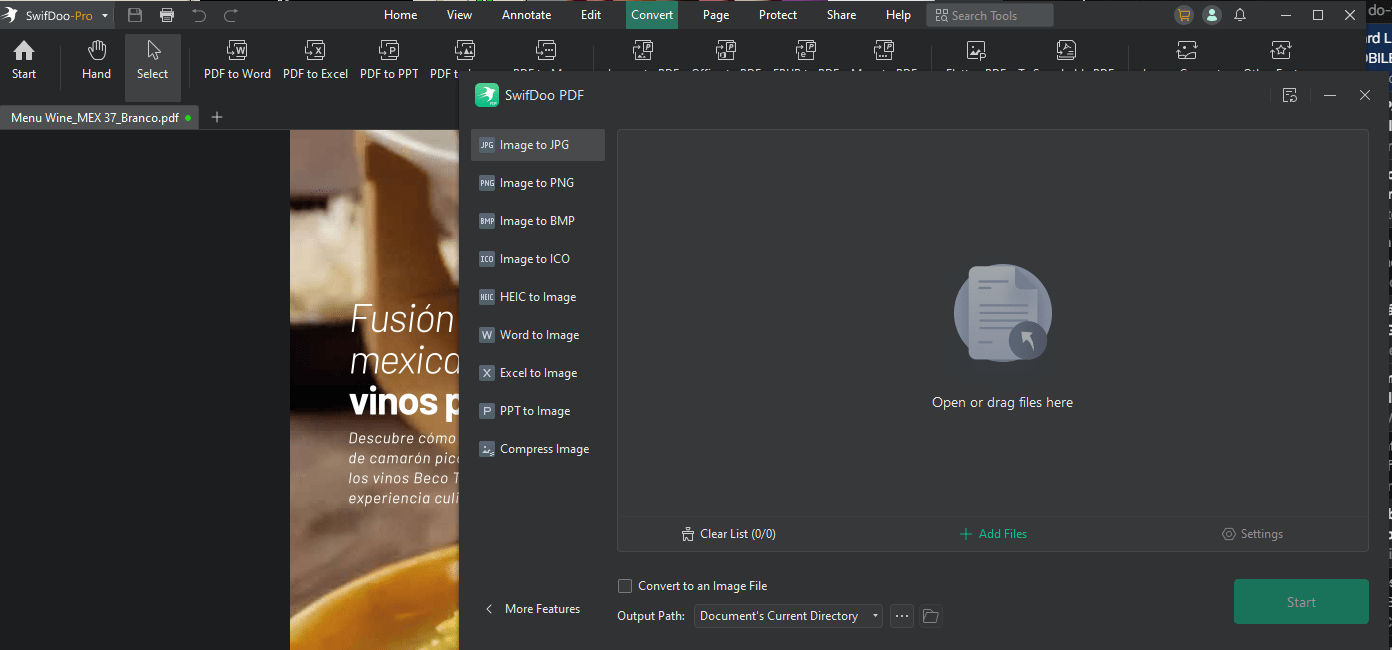Click the browse ellipsis button
Viewport: 1392px width, 650px height.
tap(902, 616)
